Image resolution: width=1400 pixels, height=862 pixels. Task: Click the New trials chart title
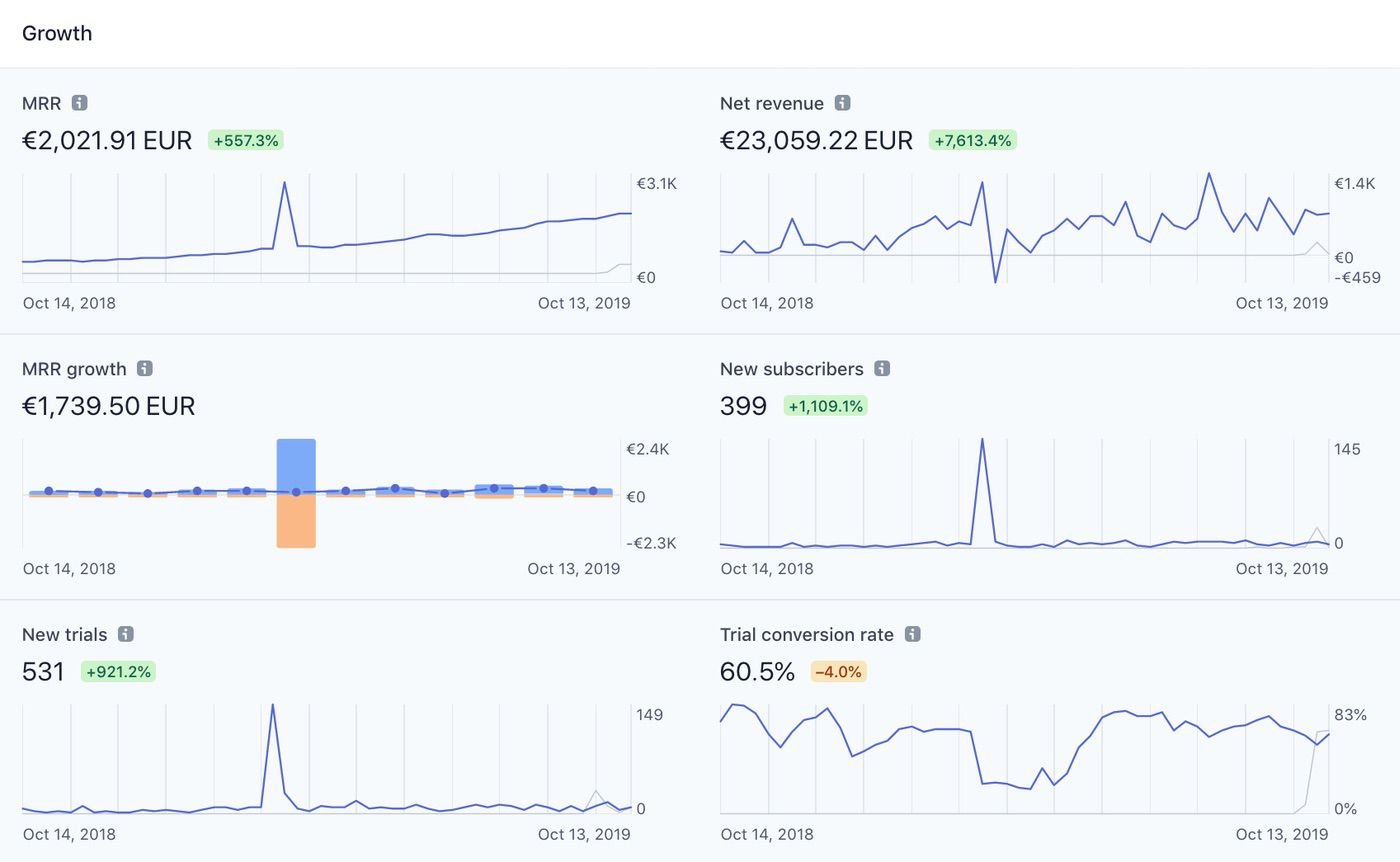[65, 635]
